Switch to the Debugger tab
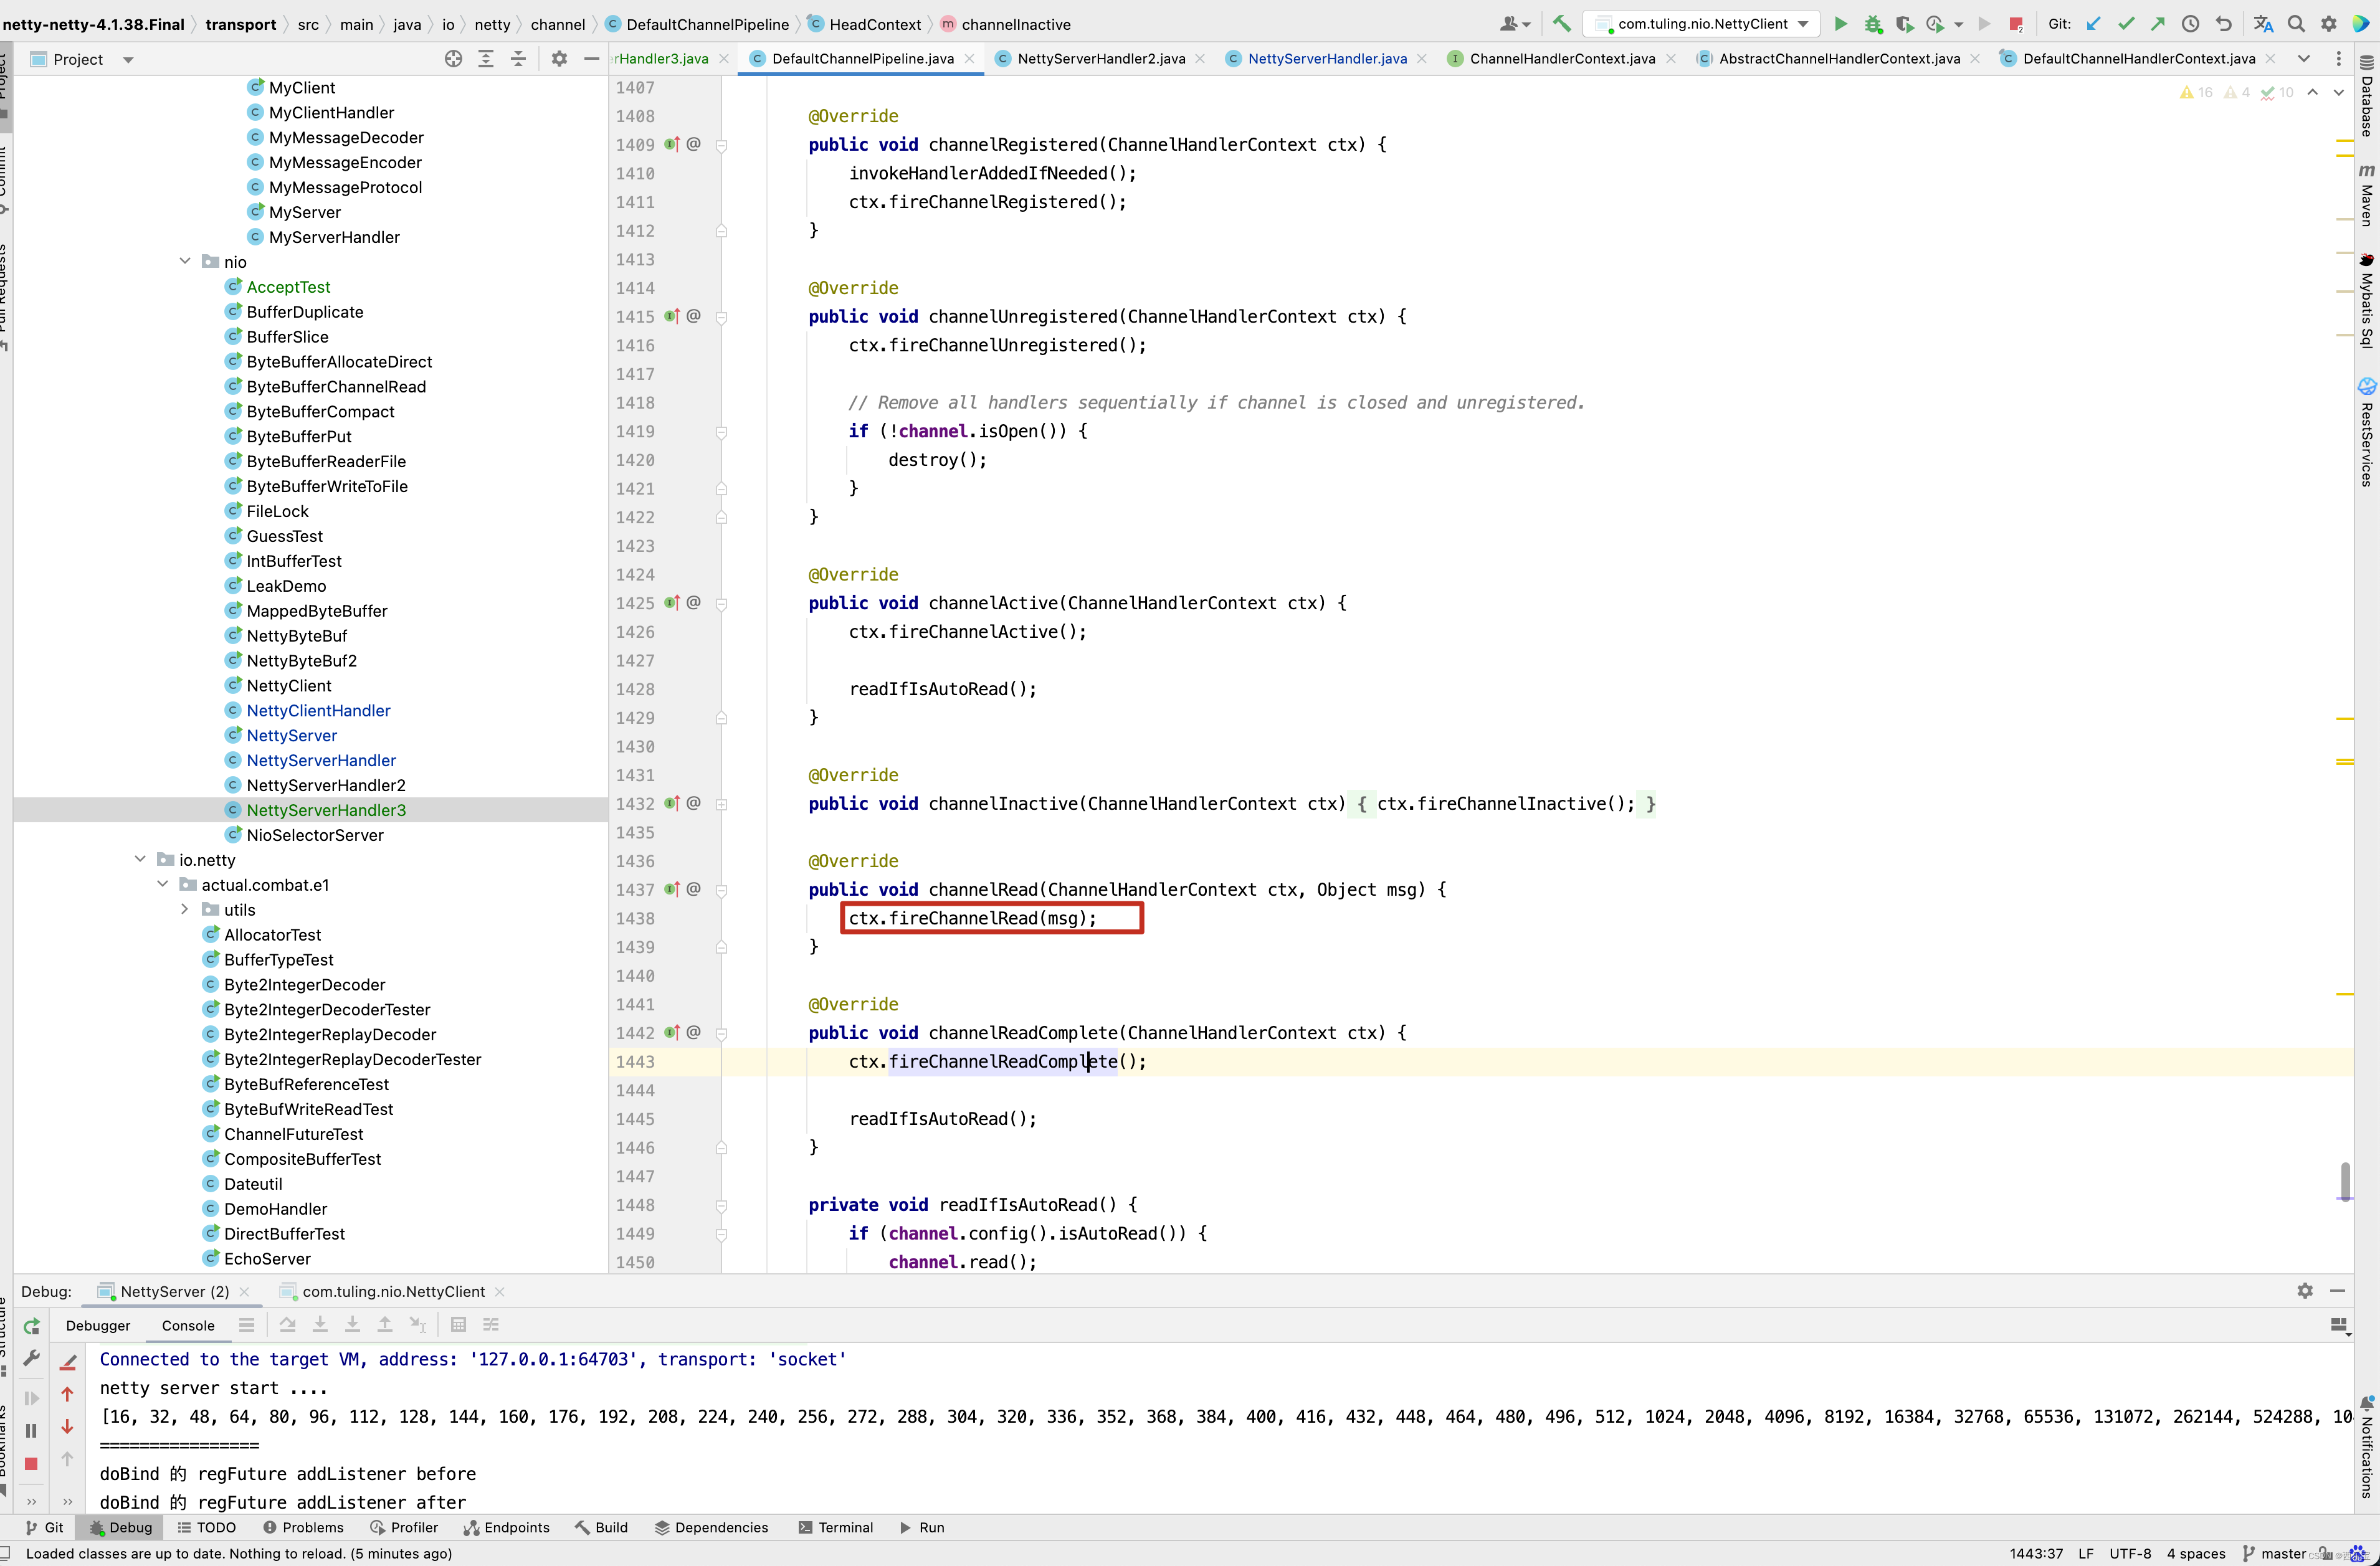The image size is (2380, 1566). [98, 1325]
